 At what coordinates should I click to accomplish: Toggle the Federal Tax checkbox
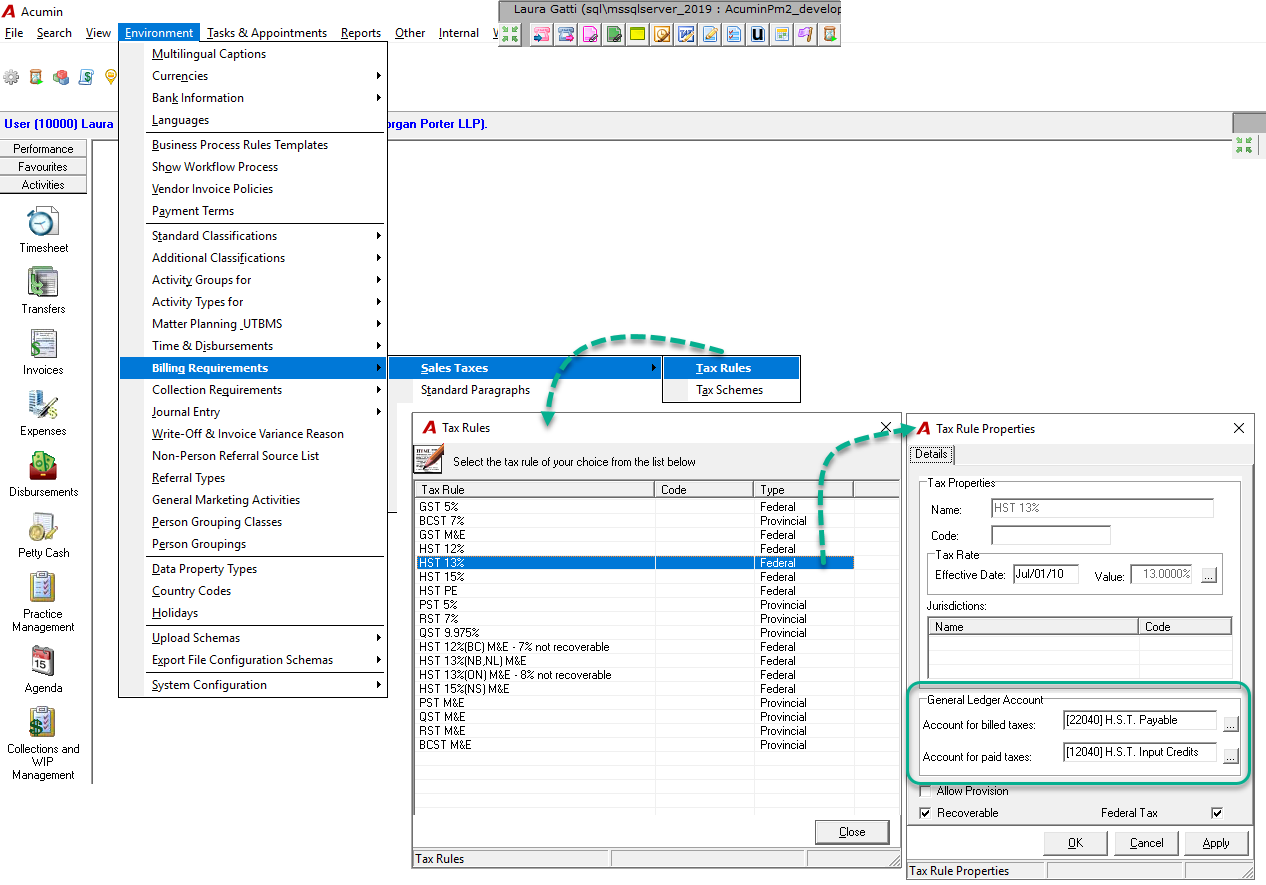[x=1217, y=813]
